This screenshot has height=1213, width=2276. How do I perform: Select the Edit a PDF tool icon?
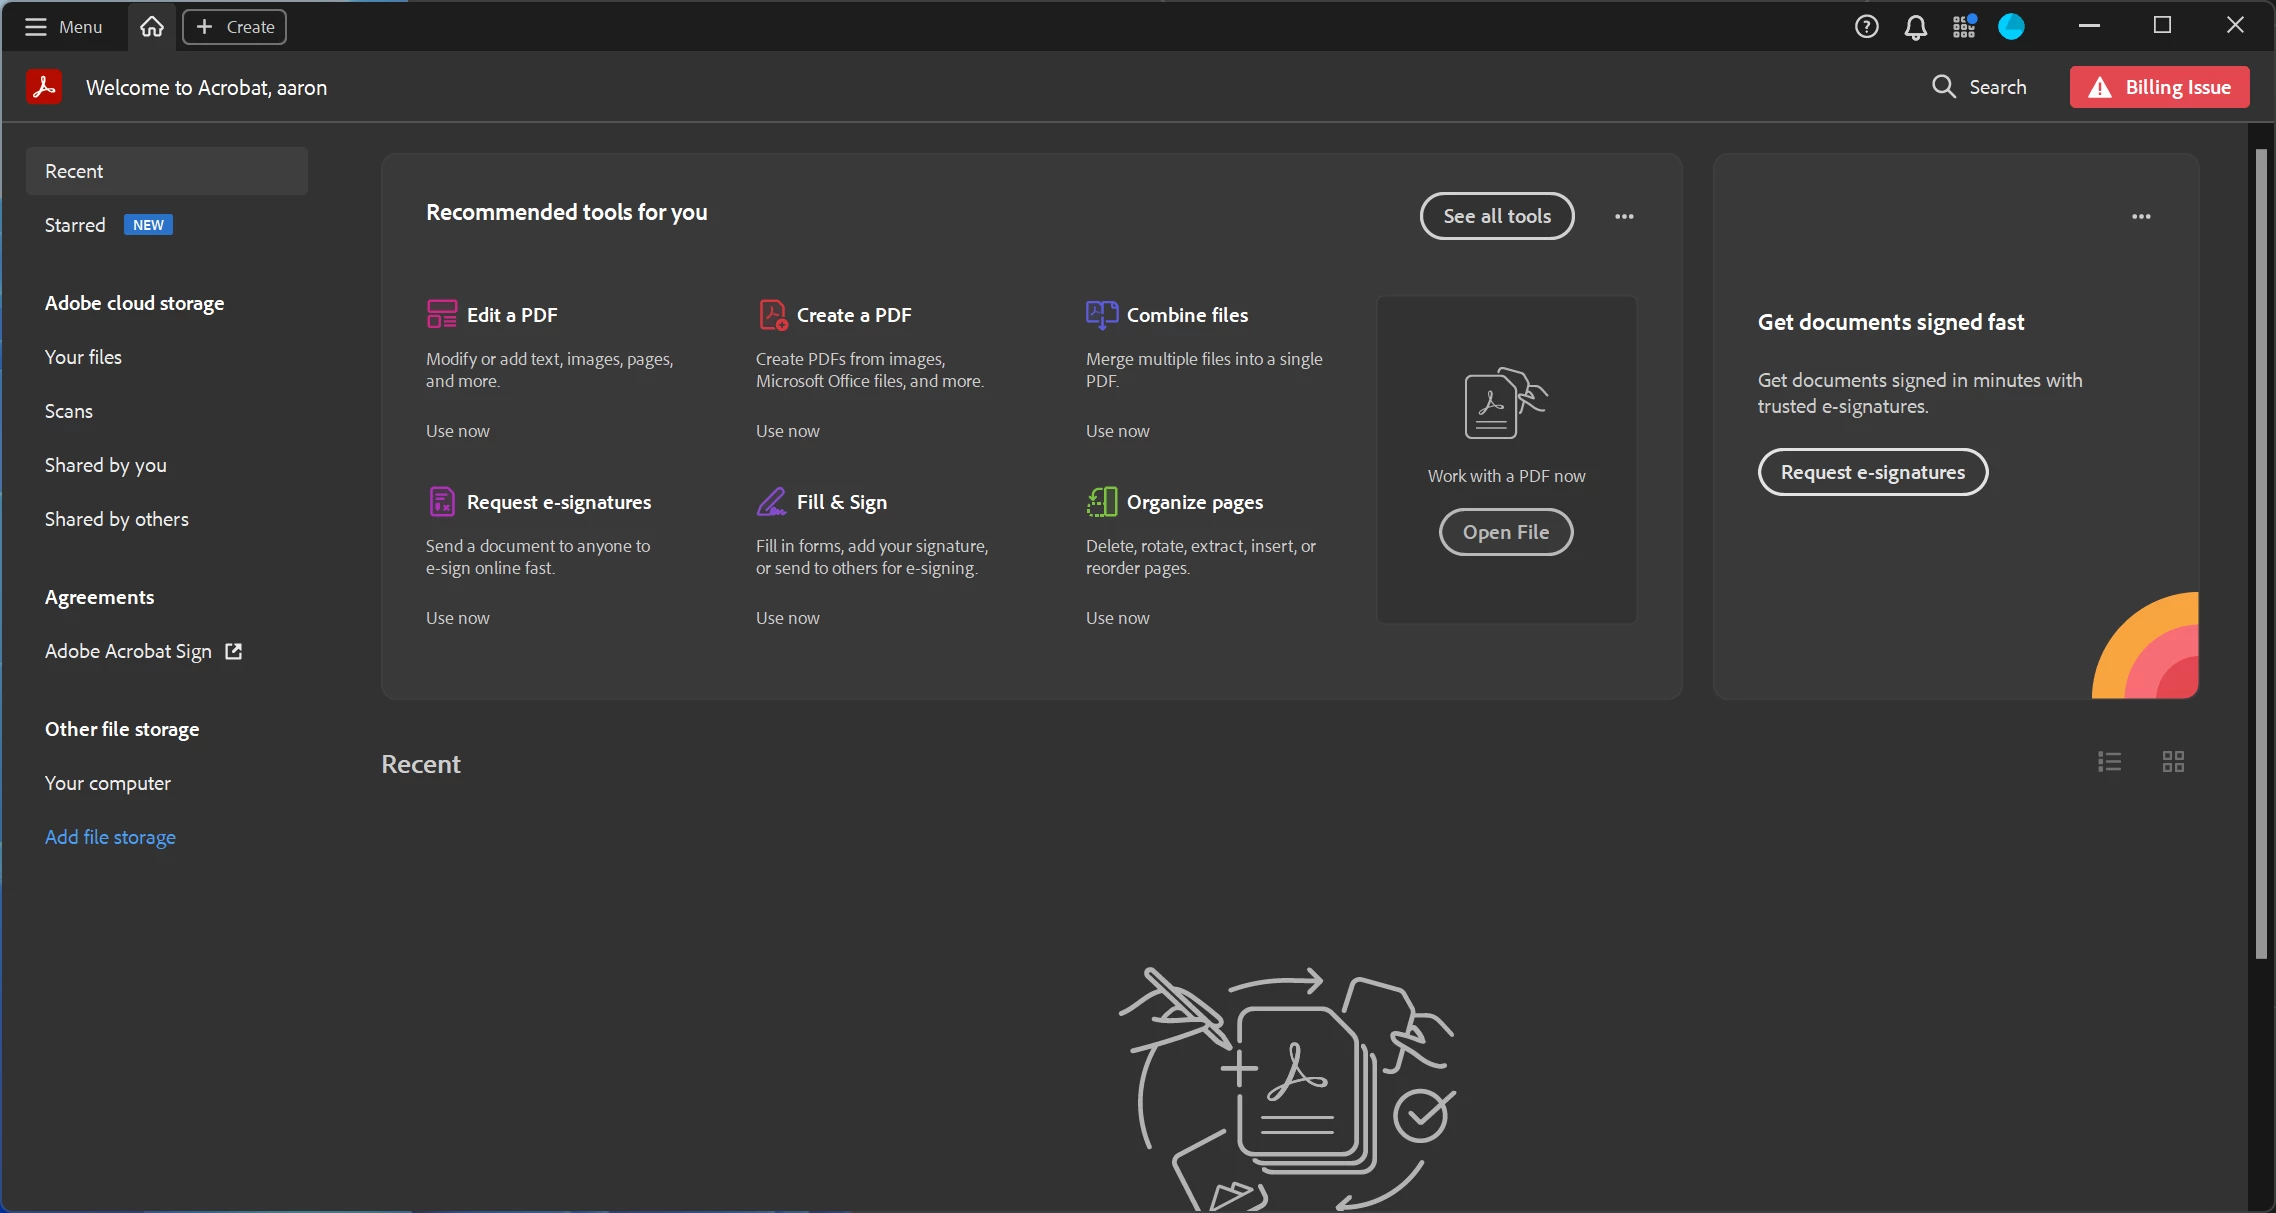click(x=441, y=314)
